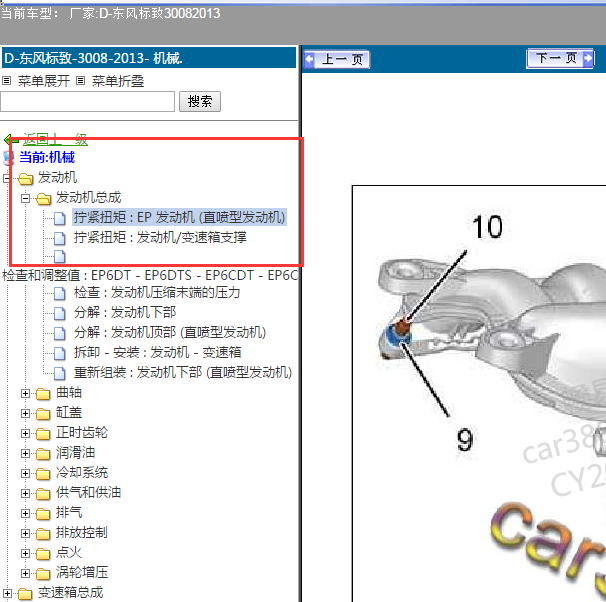
Task: Click the 搜索 search button
Action: 200,102
